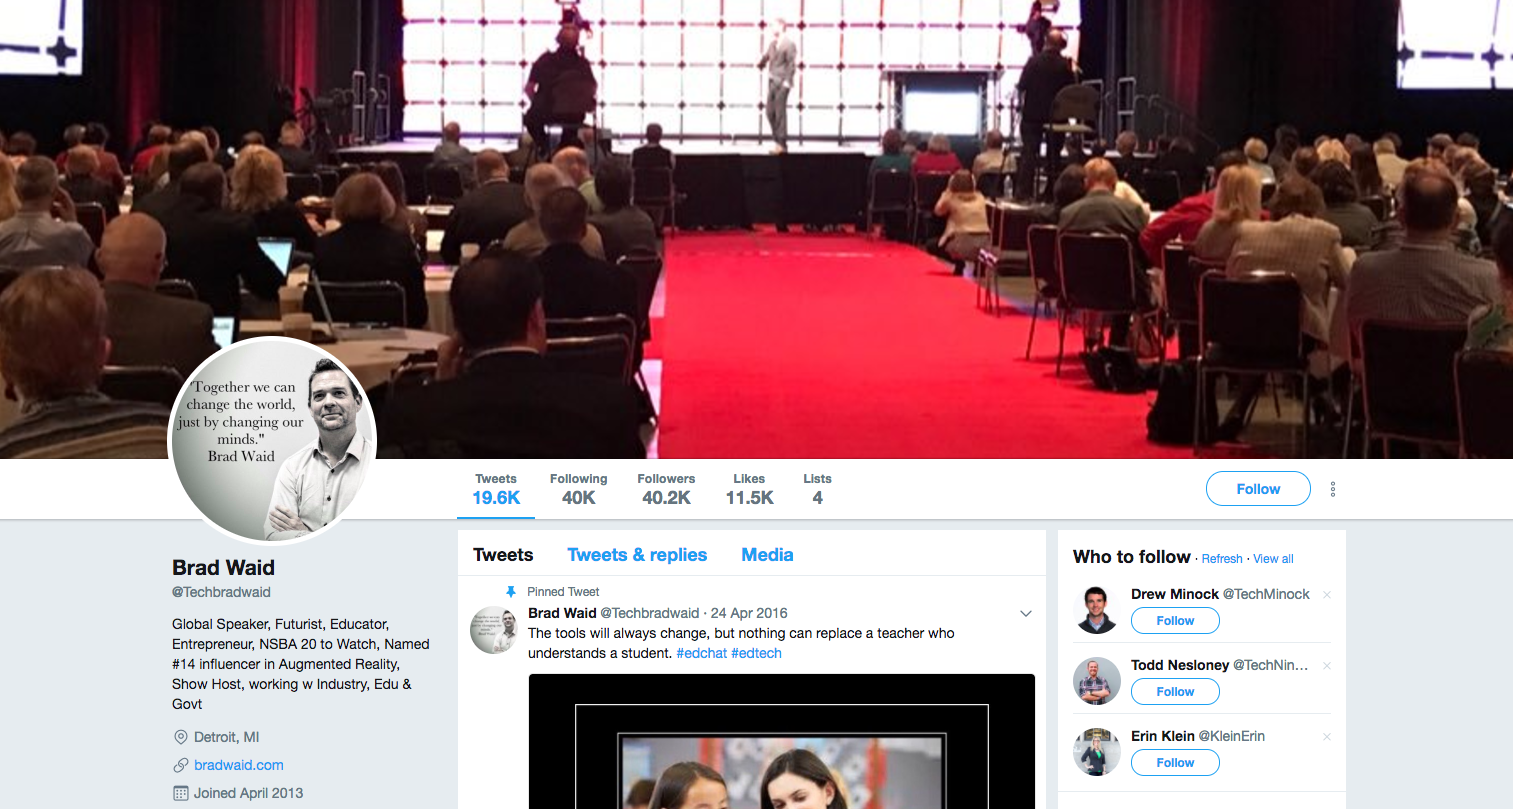This screenshot has height=809, width=1513.
Task: Open the Lists 4 tab
Action: click(817, 490)
